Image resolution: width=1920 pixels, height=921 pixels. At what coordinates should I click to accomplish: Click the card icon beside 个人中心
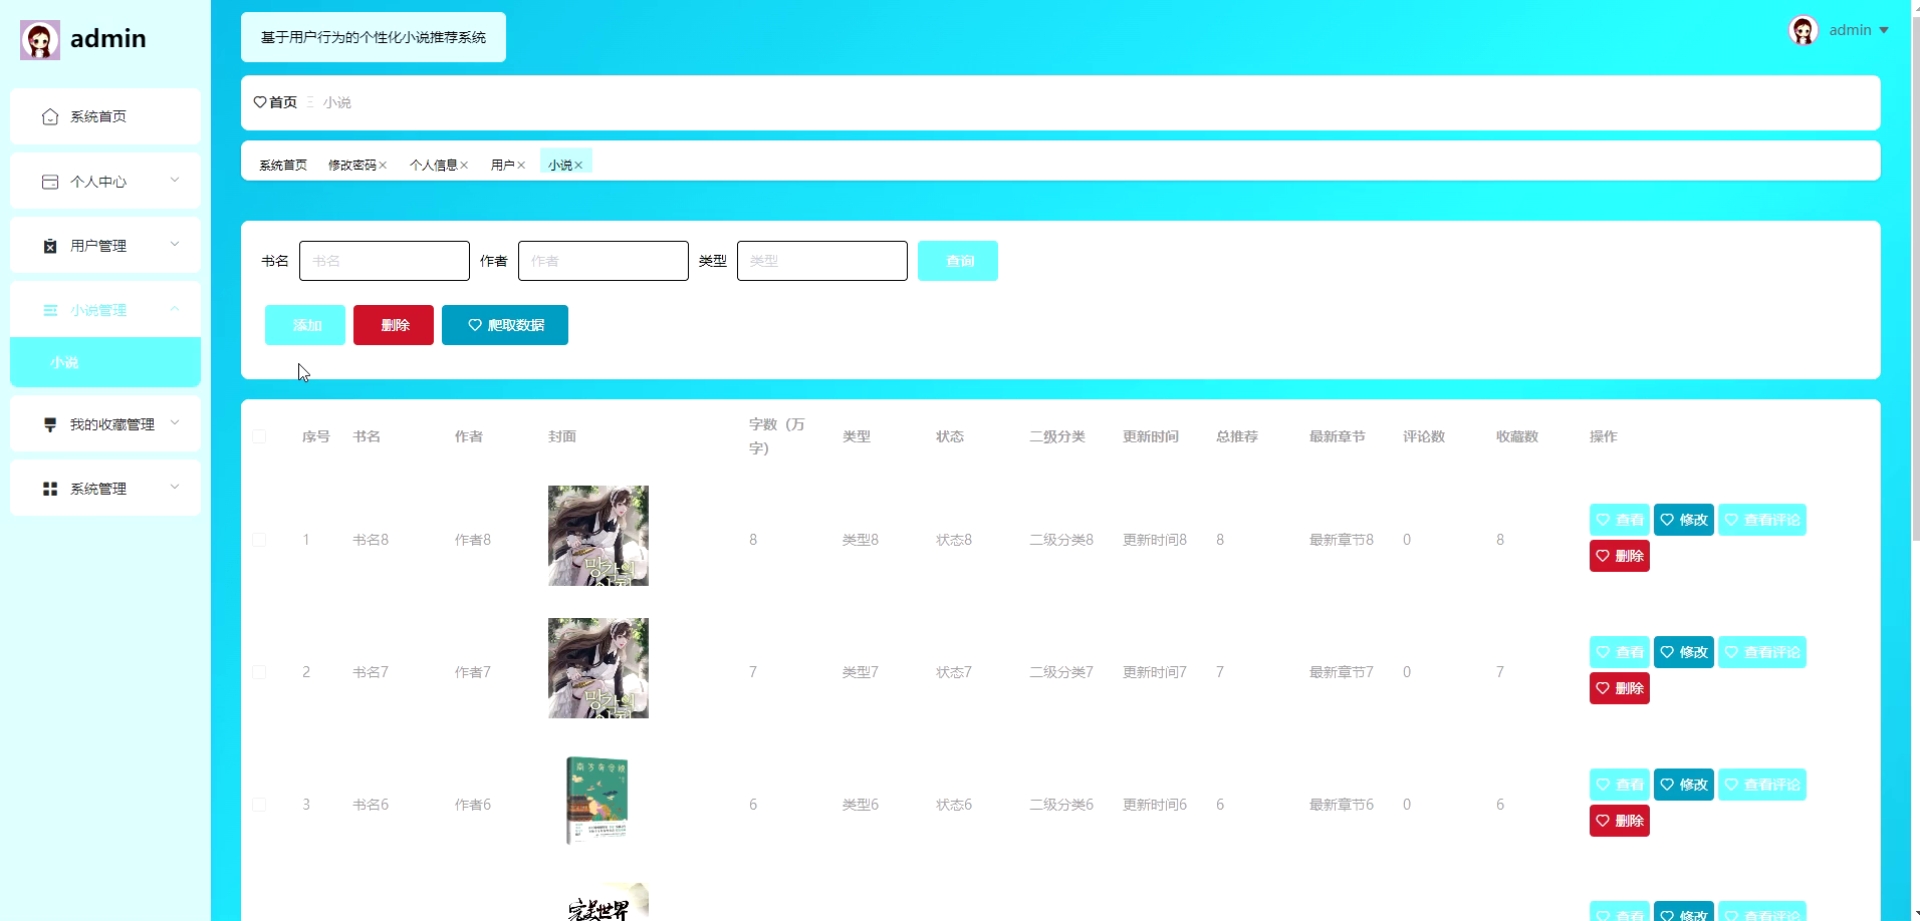(50, 182)
